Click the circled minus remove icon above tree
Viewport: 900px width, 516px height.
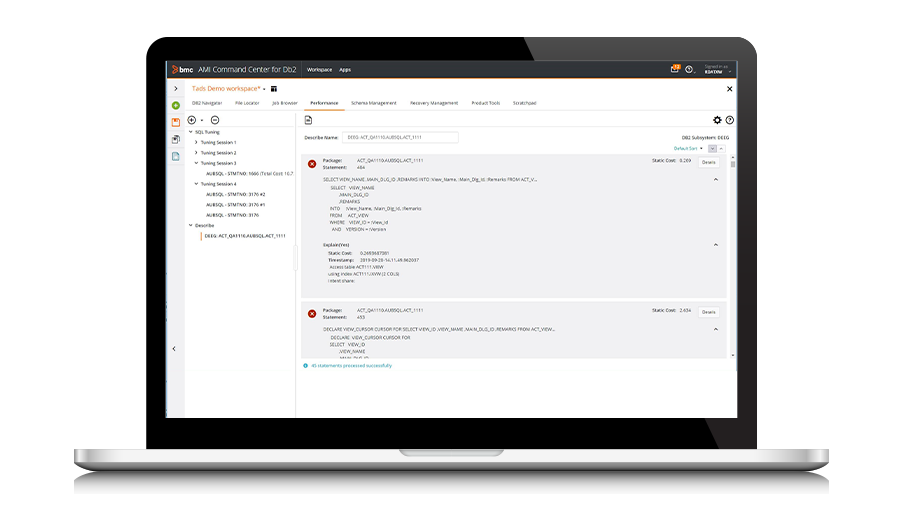pos(215,120)
